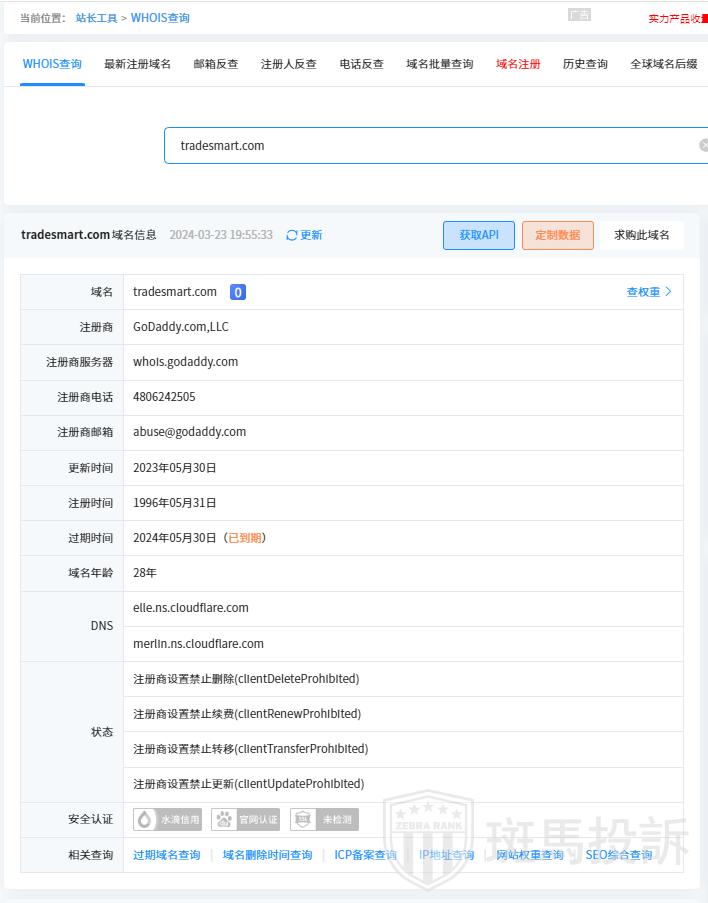The image size is (708, 903).
Task: Click the 获取API button
Action: point(479,235)
